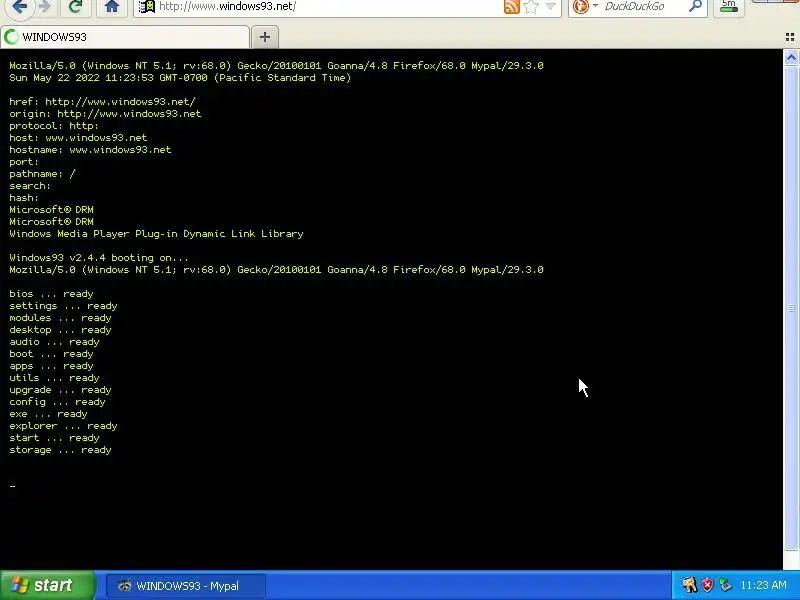Image resolution: width=800 pixels, height=600 pixels.
Task: Click the 'Sun May 22 2022' date line
Action: coord(180,78)
